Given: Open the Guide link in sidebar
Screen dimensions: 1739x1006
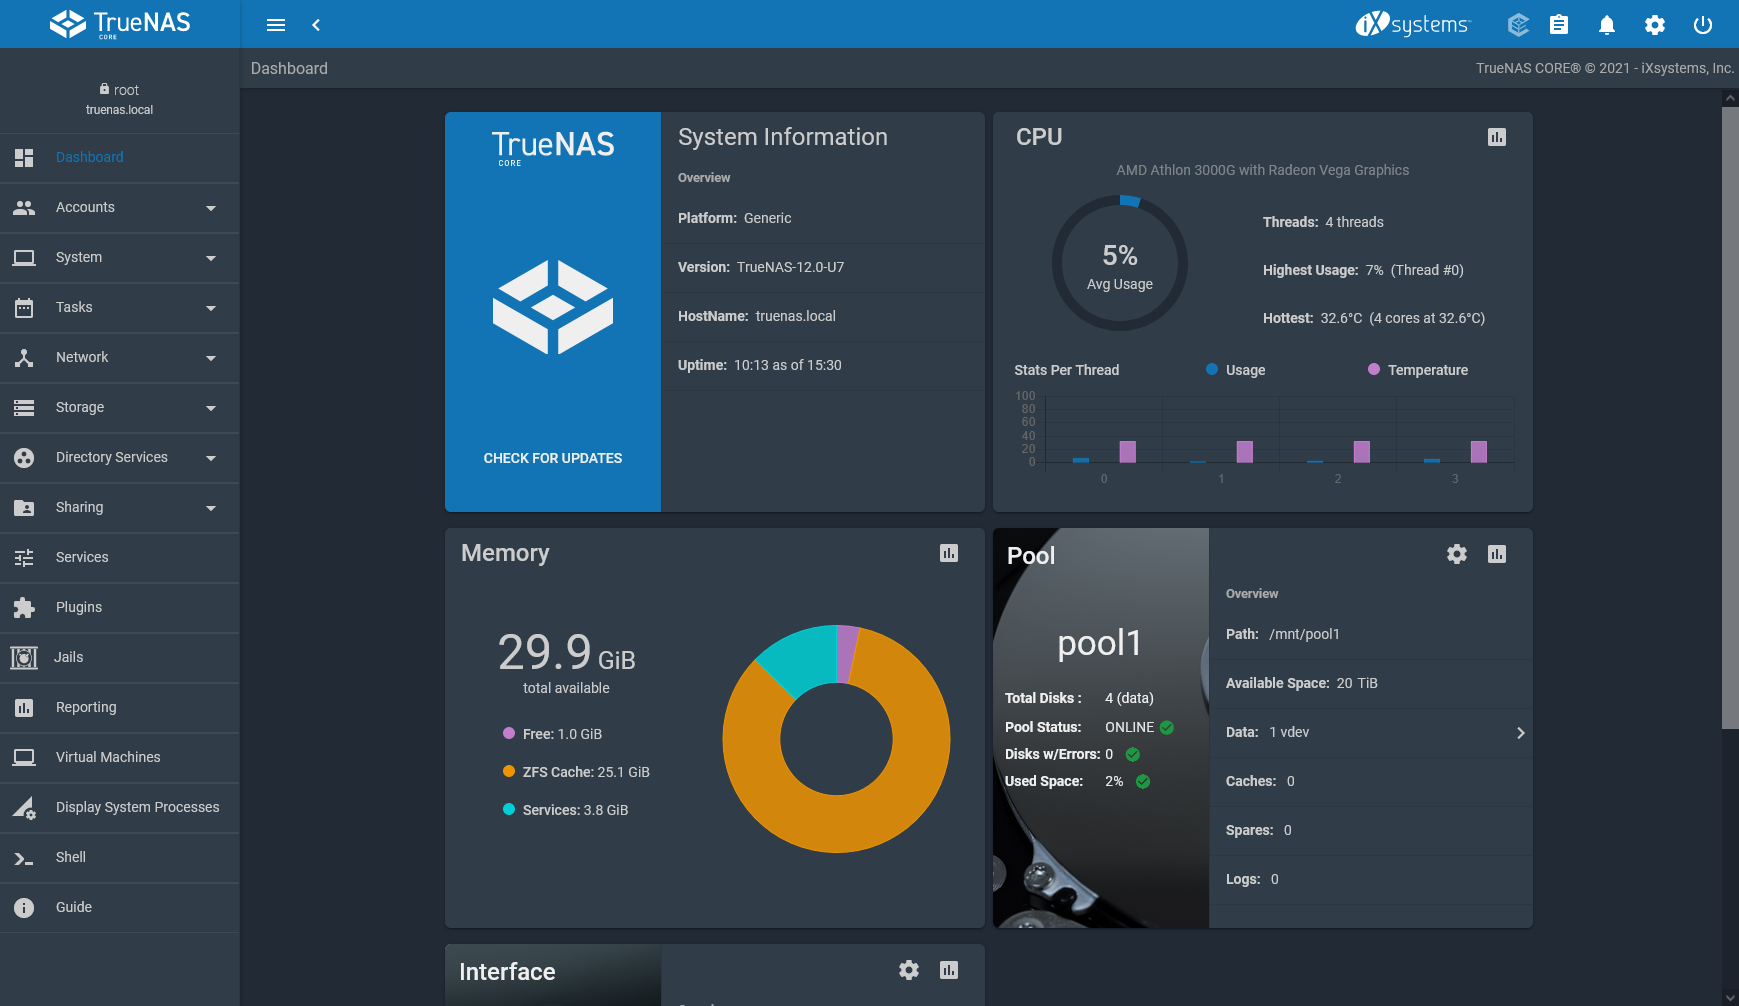Looking at the screenshot, I should coord(120,908).
